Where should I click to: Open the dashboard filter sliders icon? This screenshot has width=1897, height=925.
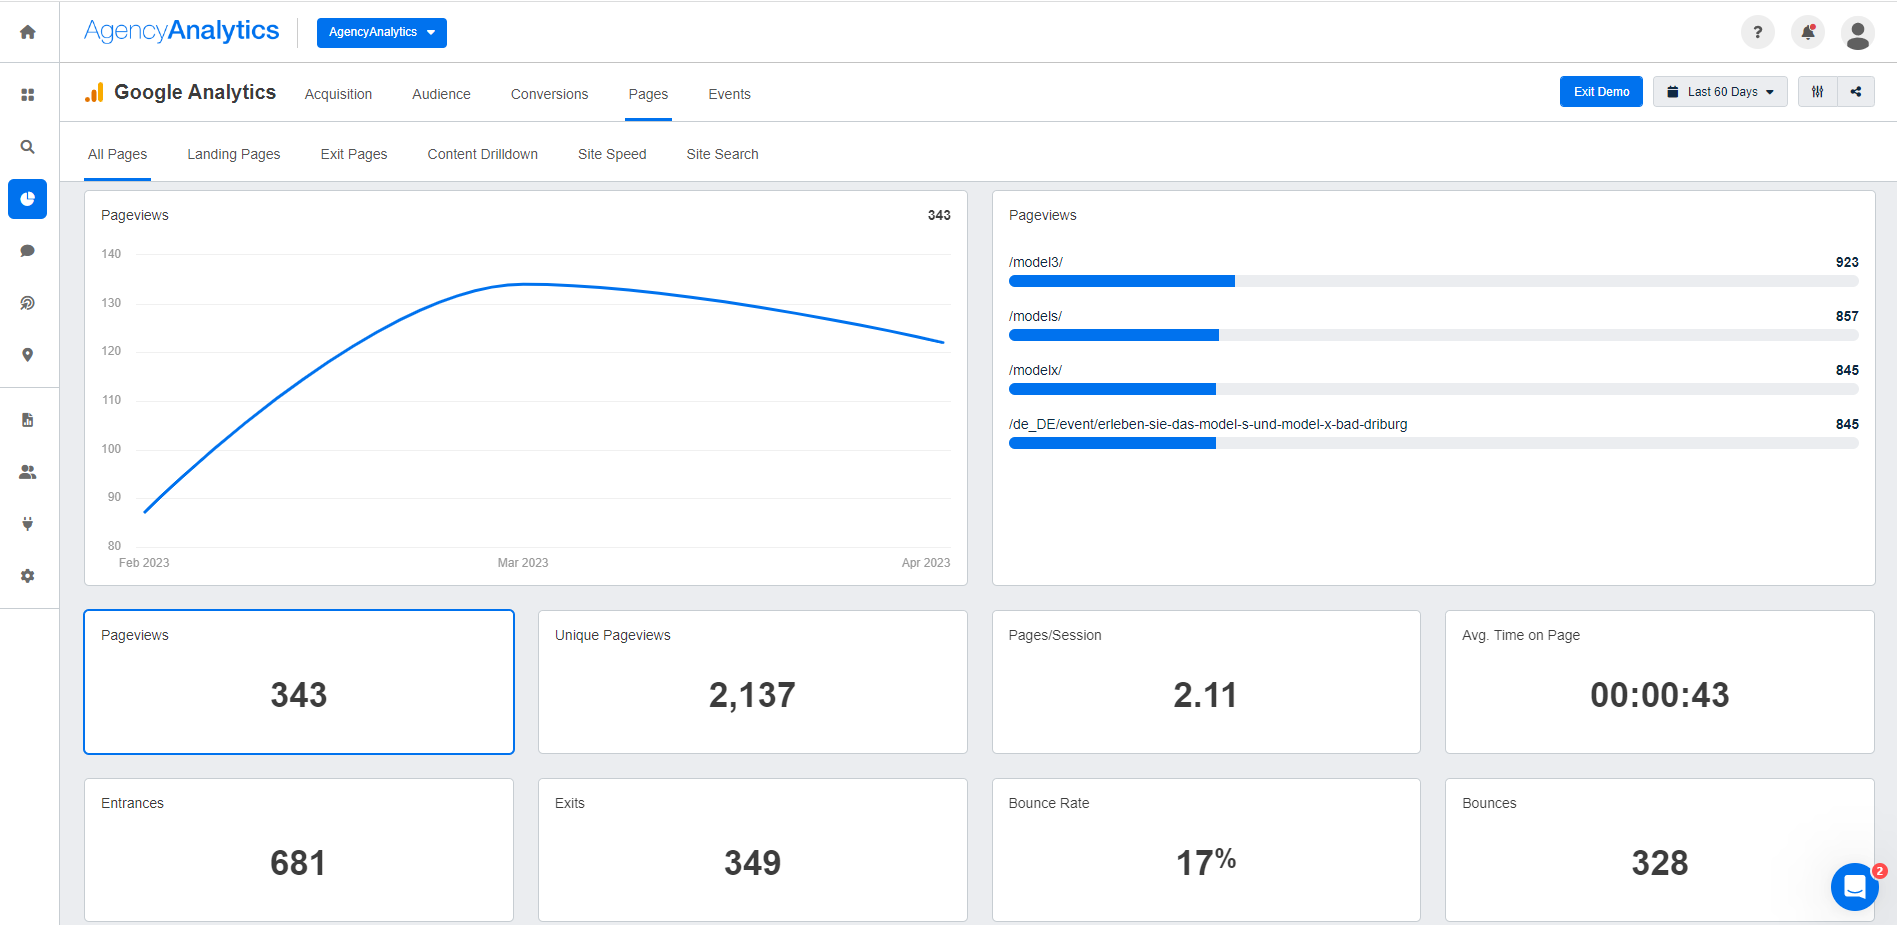1818,92
